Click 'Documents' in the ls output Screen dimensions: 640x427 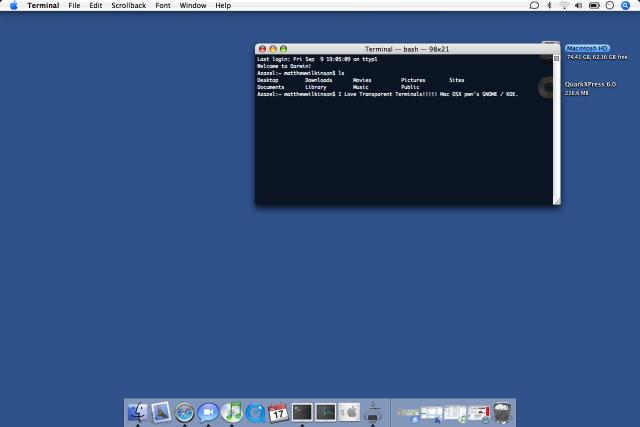tap(271, 87)
